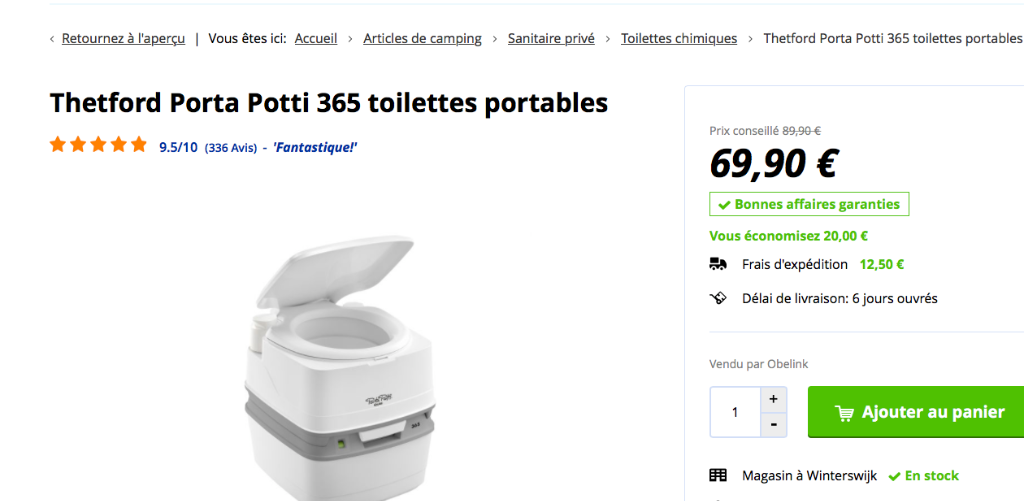Navigate to Toilettes chimiques breadcrumb
This screenshot has height=501, width=1024.
pos(679,39)
